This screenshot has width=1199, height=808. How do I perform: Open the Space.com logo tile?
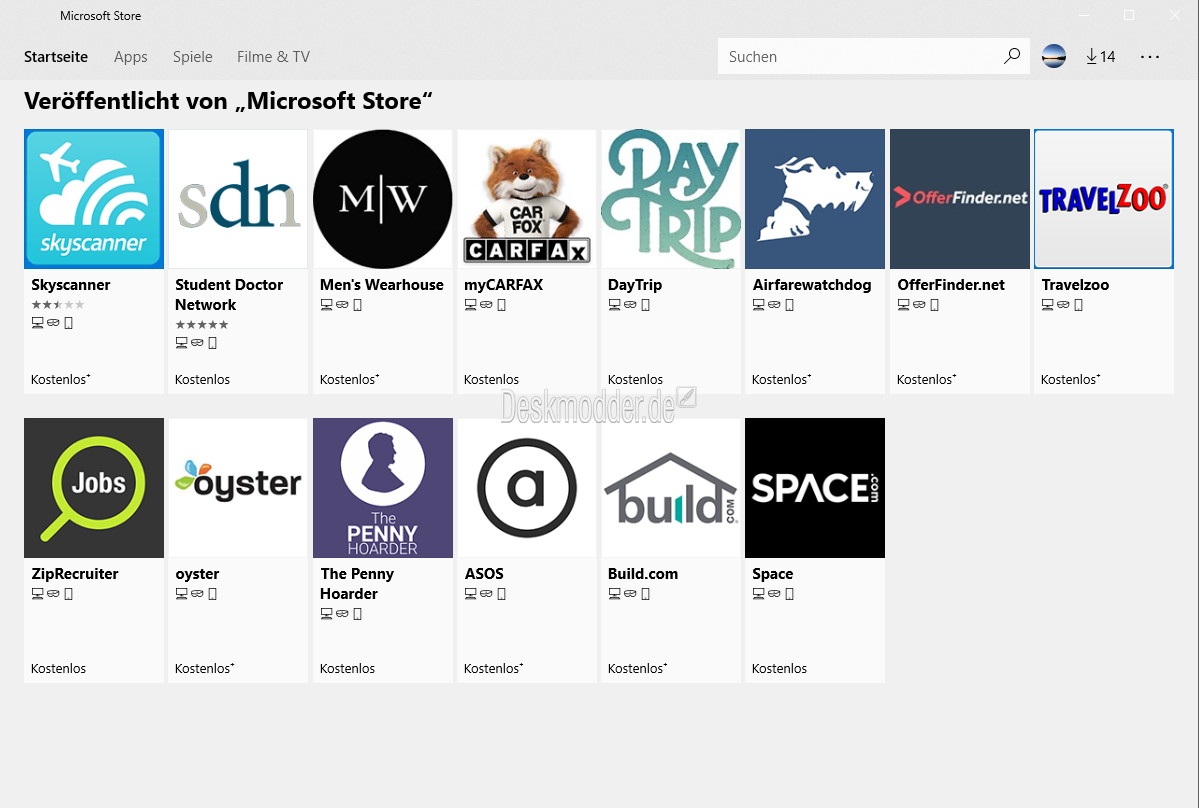click(815, 488)
